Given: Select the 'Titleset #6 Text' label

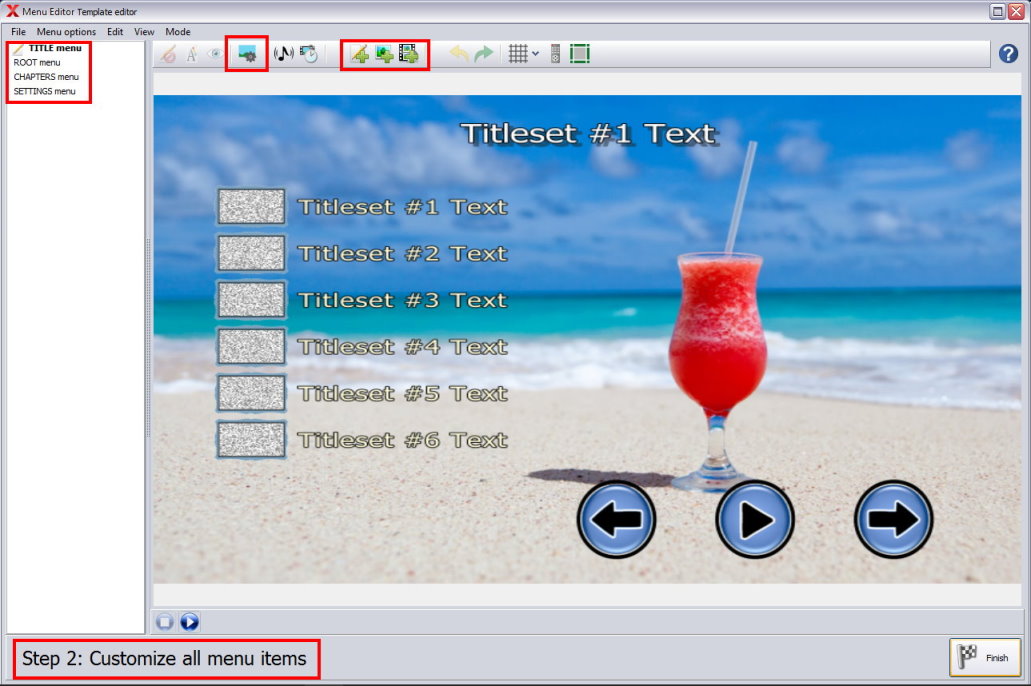Looking at the screenshot, I should pyautogui.click(x=403, y=440).
